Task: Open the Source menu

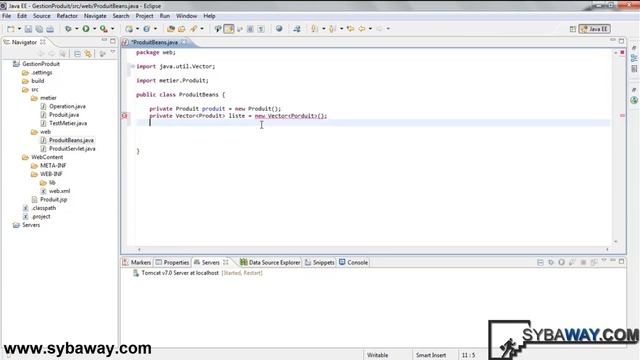Action: click(x=42, y=16)
